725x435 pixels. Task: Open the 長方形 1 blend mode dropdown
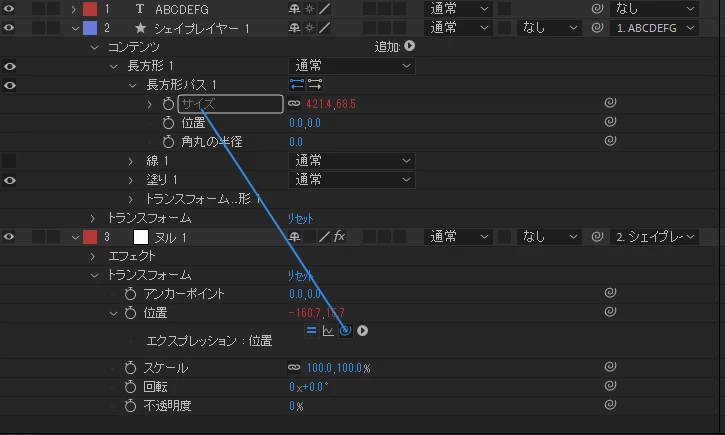pyautogui.click(x=352, y=66)
